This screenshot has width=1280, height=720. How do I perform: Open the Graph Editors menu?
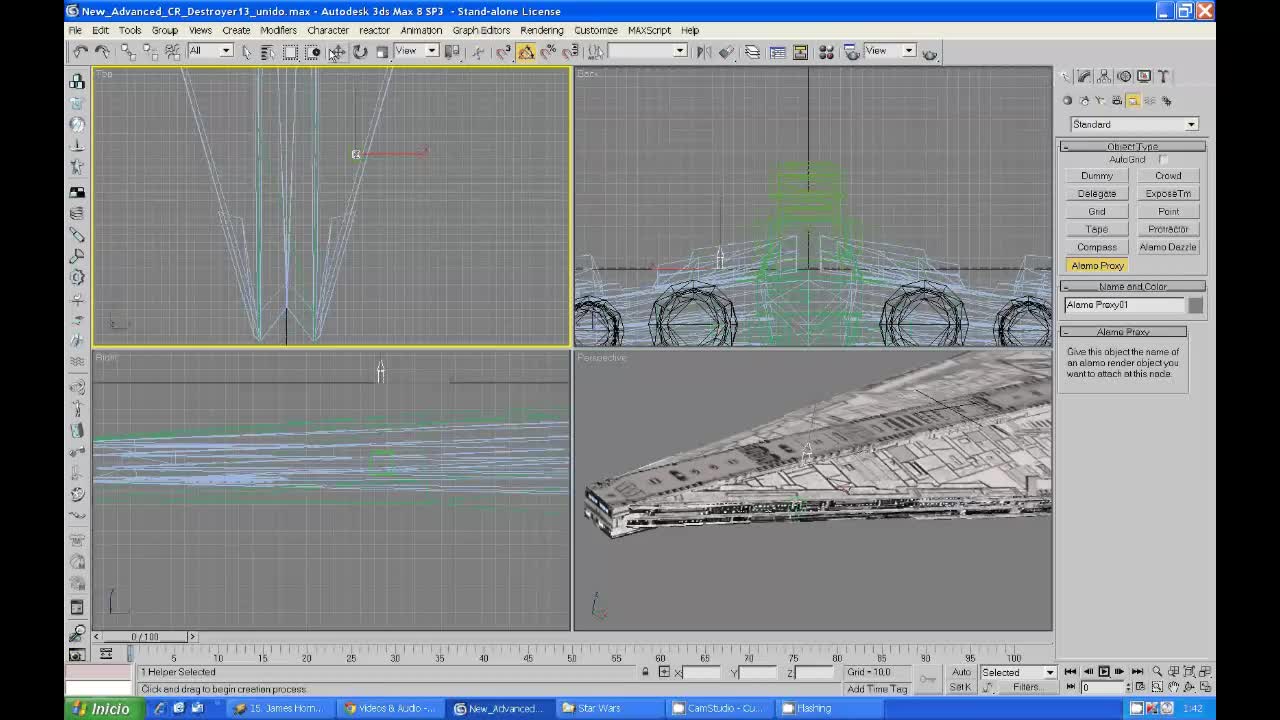click(x=481, y=30)
